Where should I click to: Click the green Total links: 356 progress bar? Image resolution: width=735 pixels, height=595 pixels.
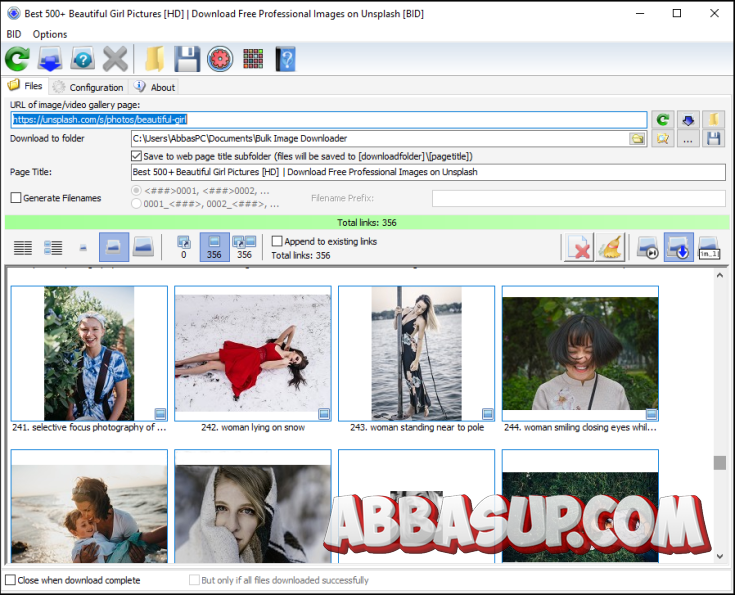click(367, 223)
